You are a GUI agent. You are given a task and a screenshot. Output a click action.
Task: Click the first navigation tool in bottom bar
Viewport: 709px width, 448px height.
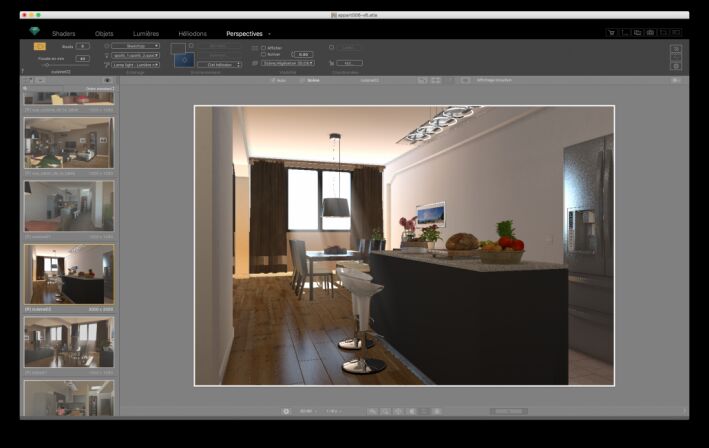tap(372, 411)
